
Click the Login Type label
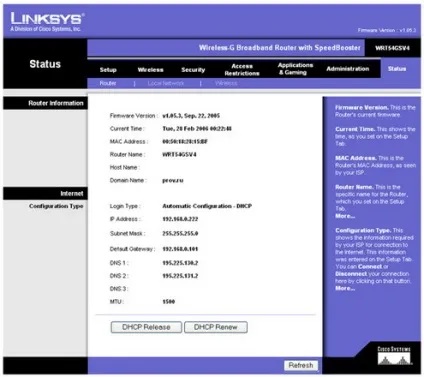click(x=125, y=206)
